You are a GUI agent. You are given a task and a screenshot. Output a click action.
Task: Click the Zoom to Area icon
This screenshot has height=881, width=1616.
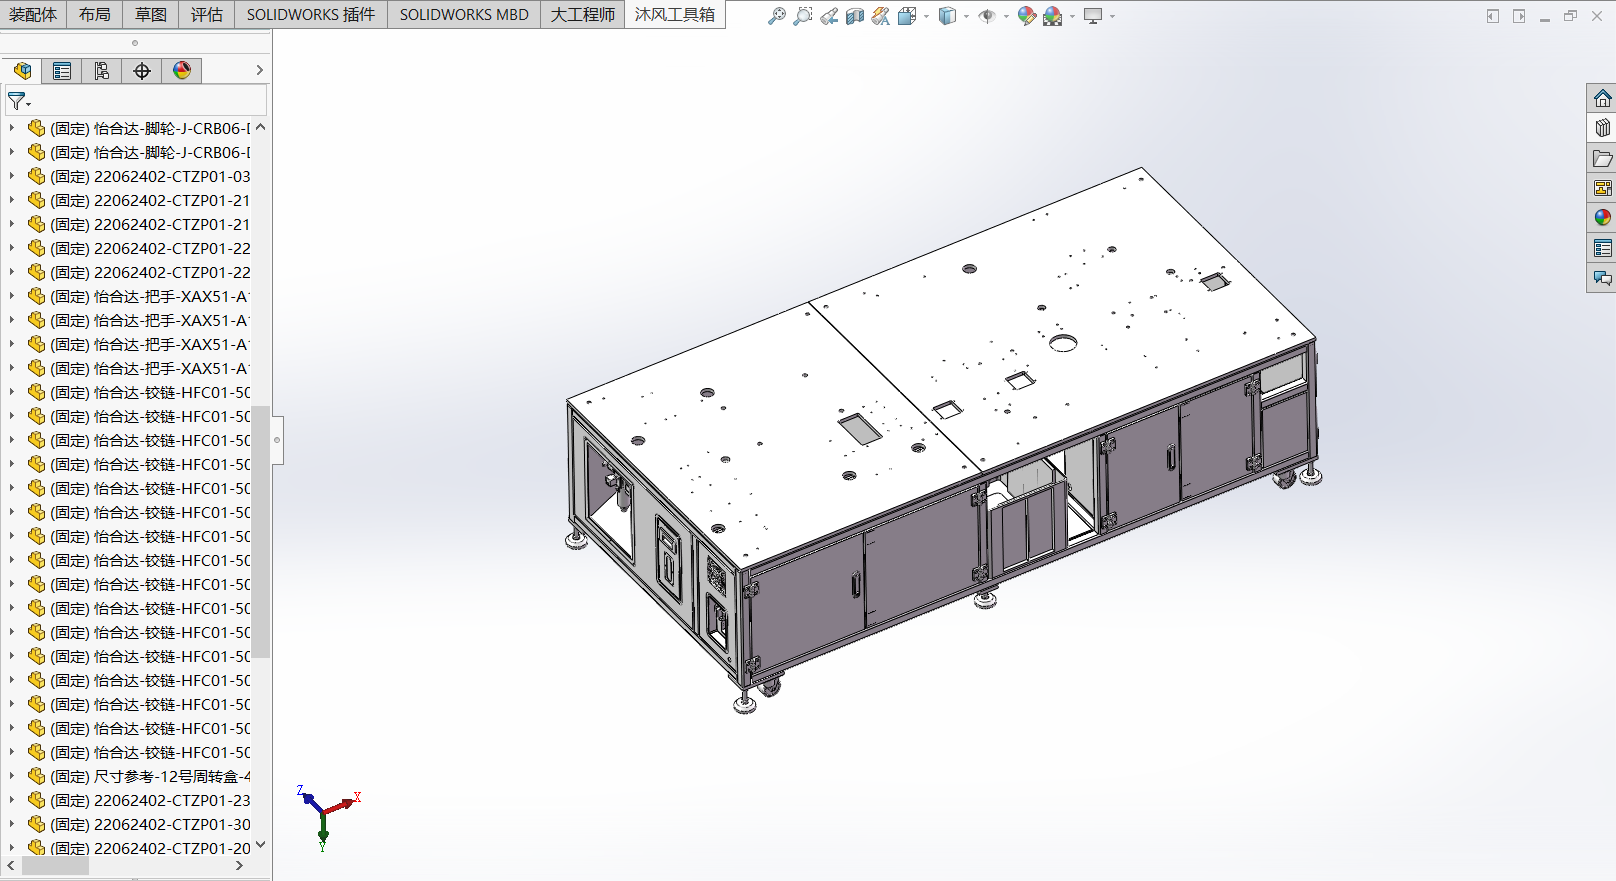(802, 16)
